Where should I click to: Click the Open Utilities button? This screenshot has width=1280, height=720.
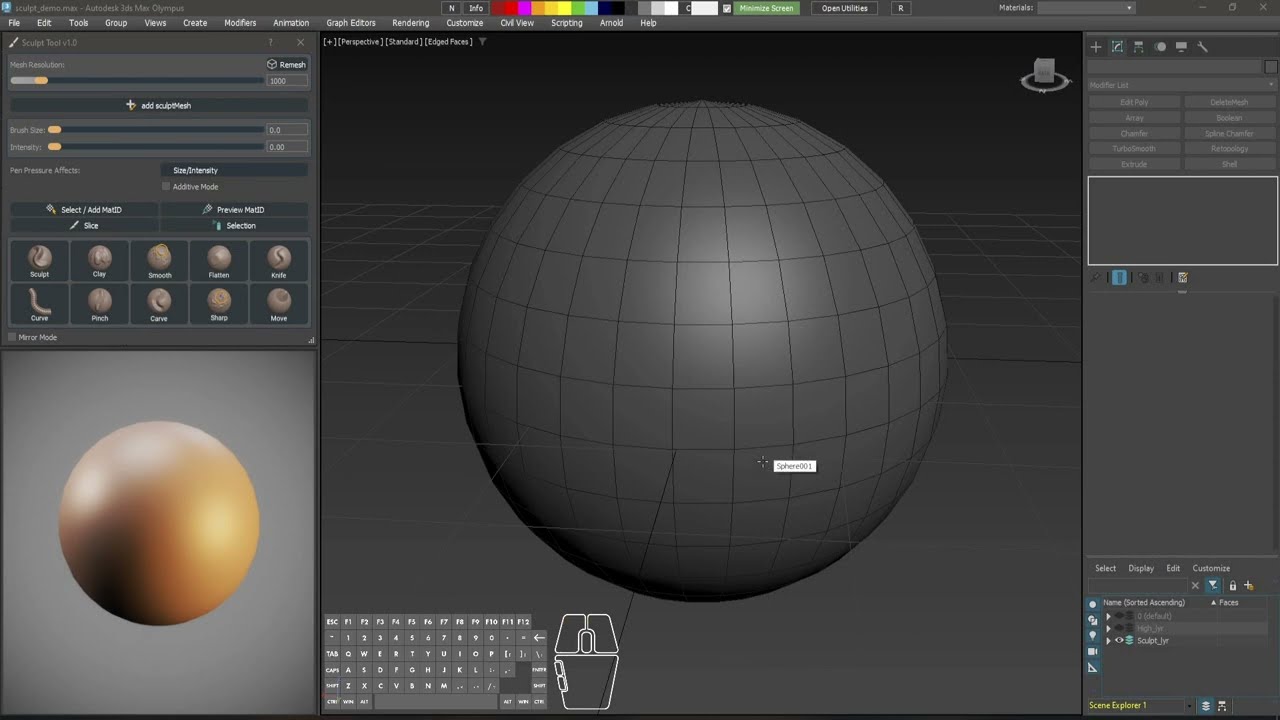[845, 8]
